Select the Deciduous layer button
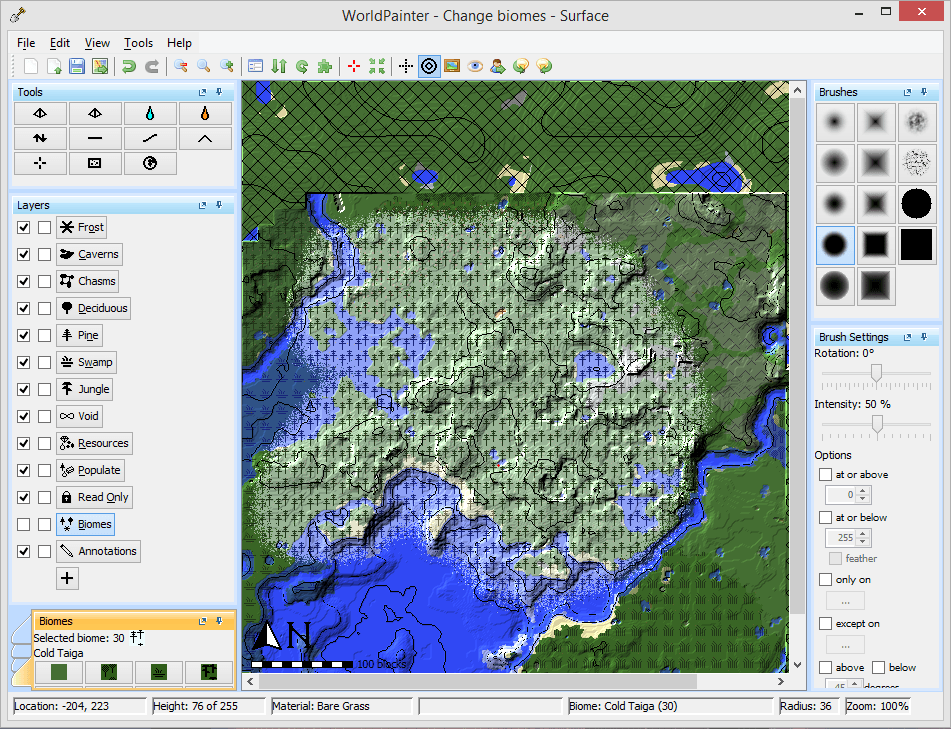This screenshot has height=729, width=951. pyautogui.click(x=93, y=308)
